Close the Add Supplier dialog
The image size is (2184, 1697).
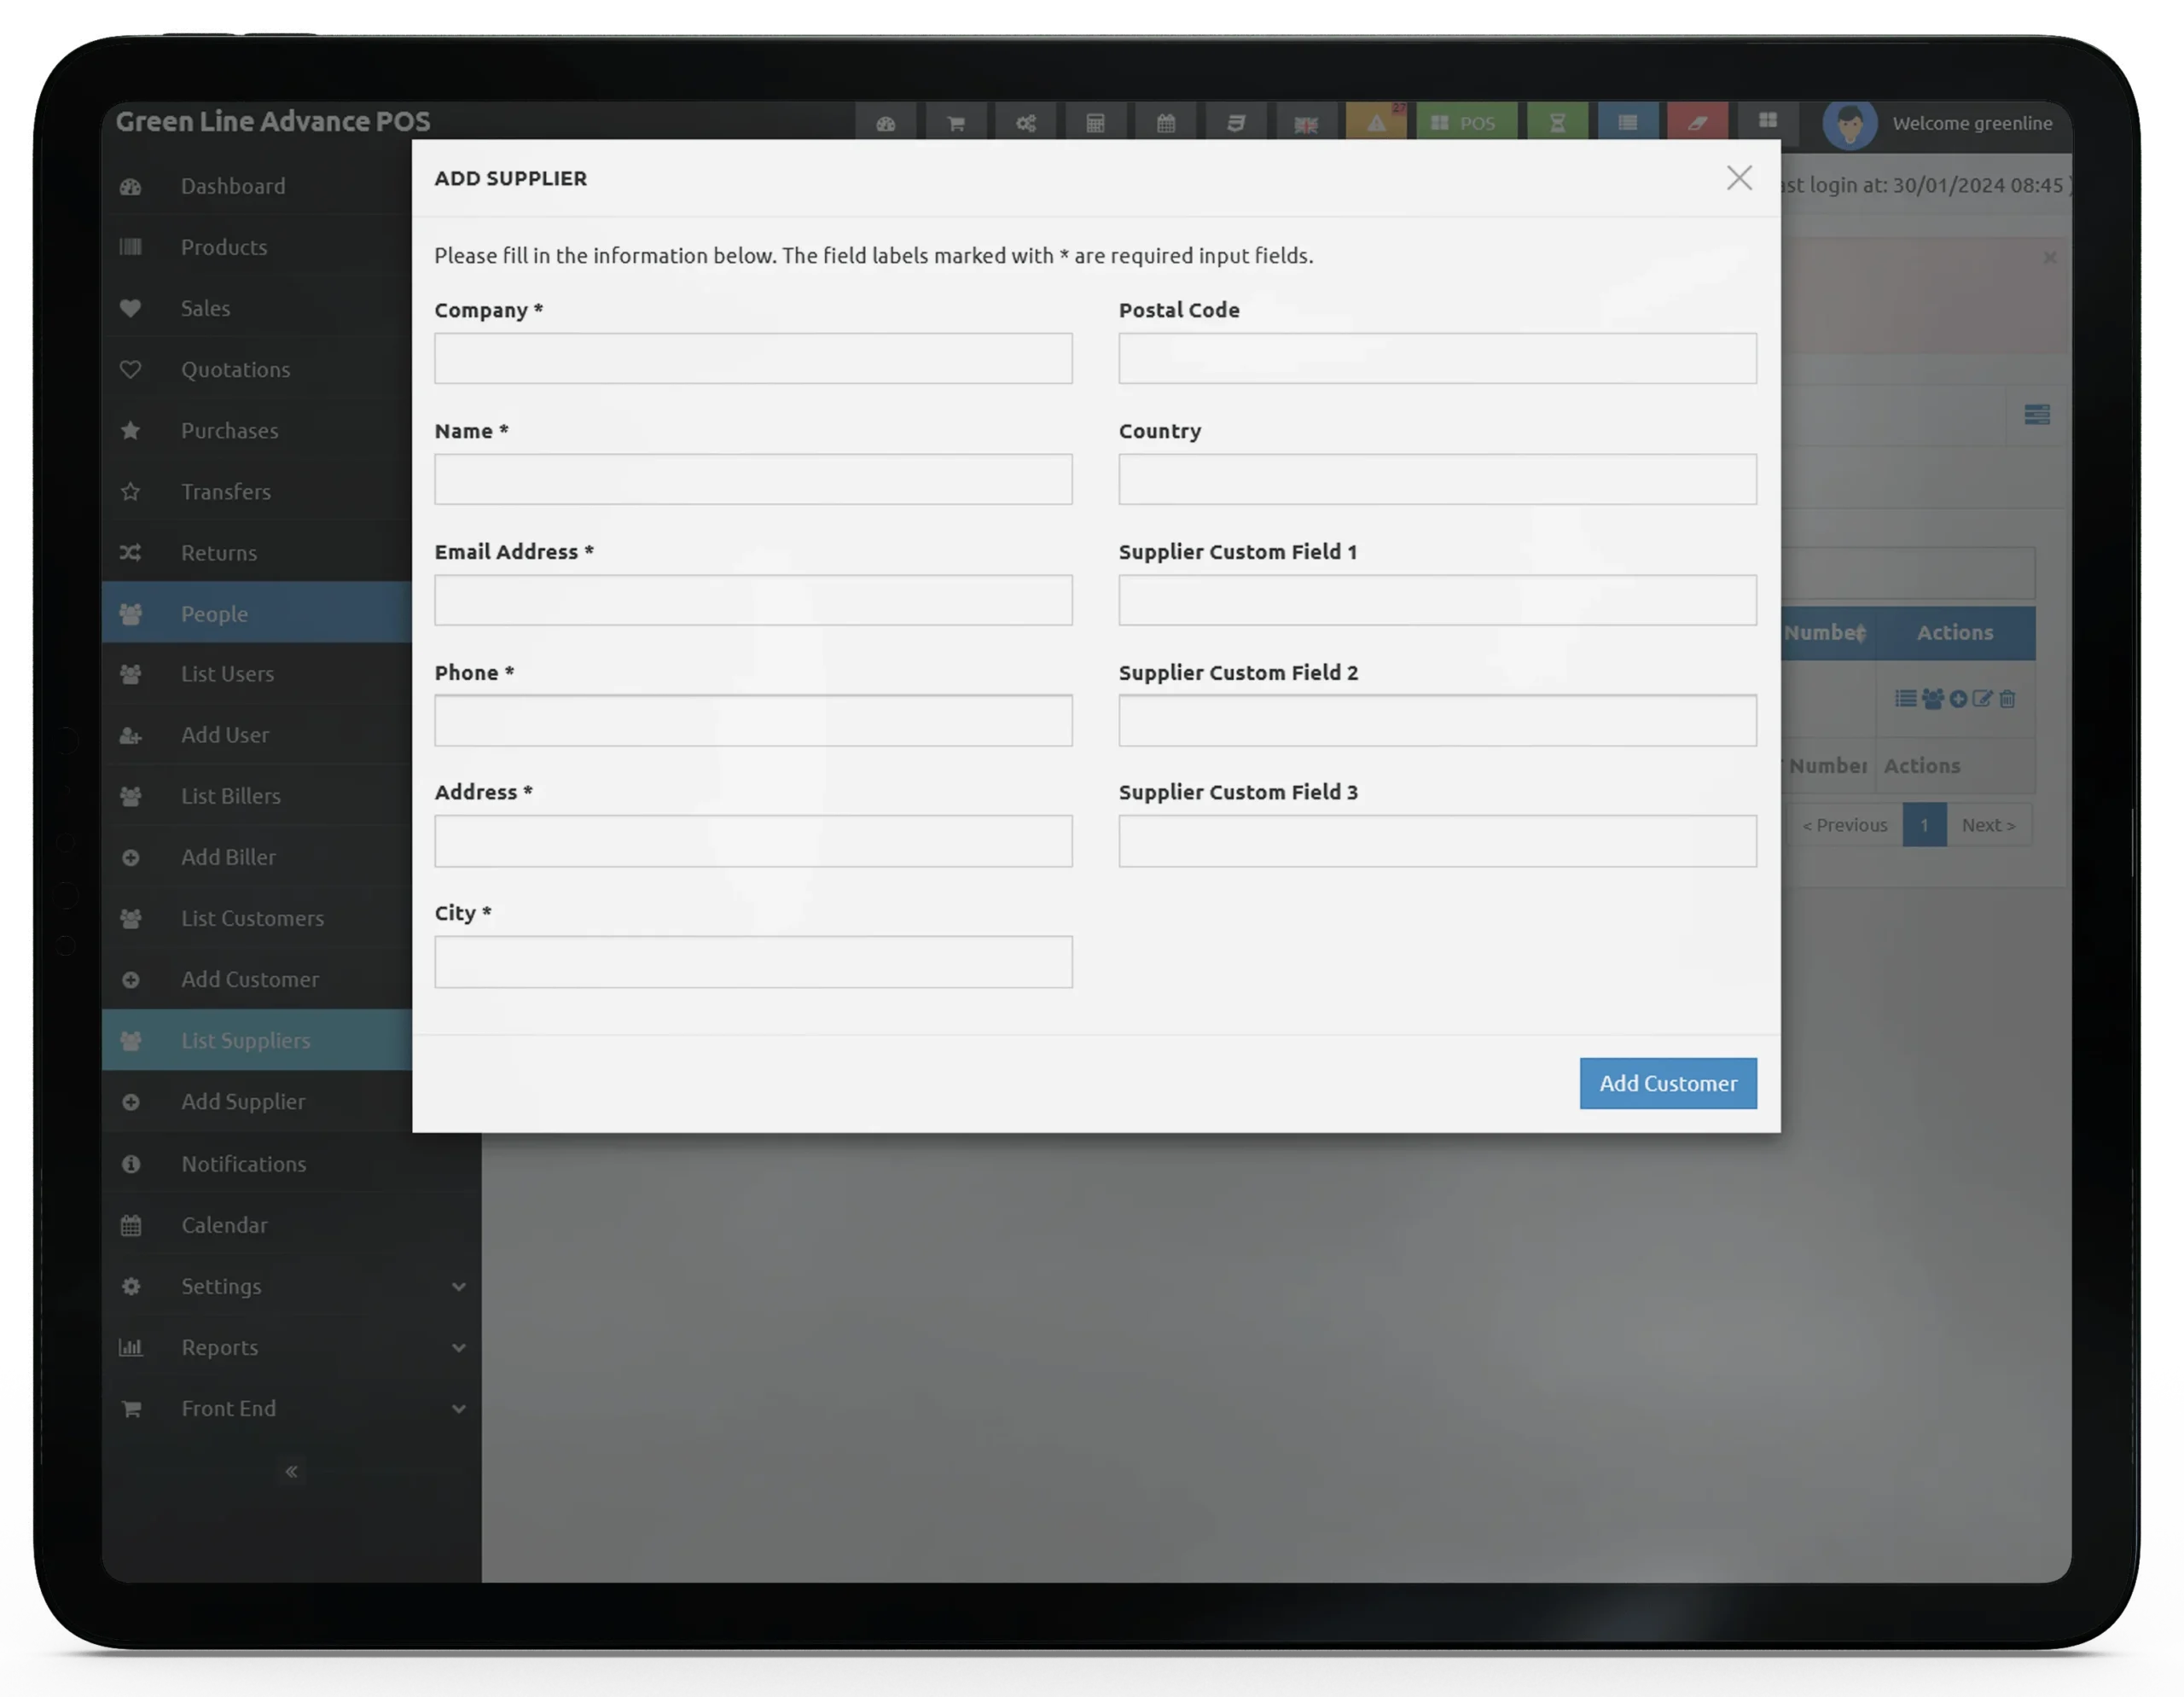pyautogui.click(x=1739, y=178)
